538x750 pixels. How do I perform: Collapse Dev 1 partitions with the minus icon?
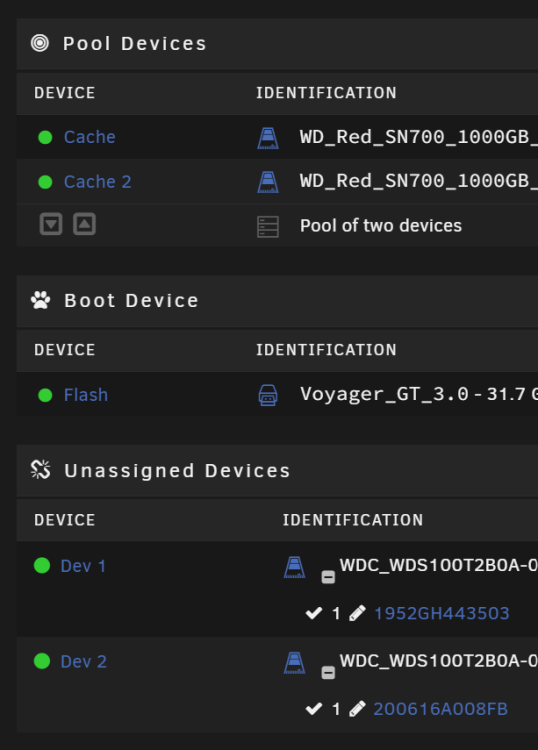click(x=328, y=577)
